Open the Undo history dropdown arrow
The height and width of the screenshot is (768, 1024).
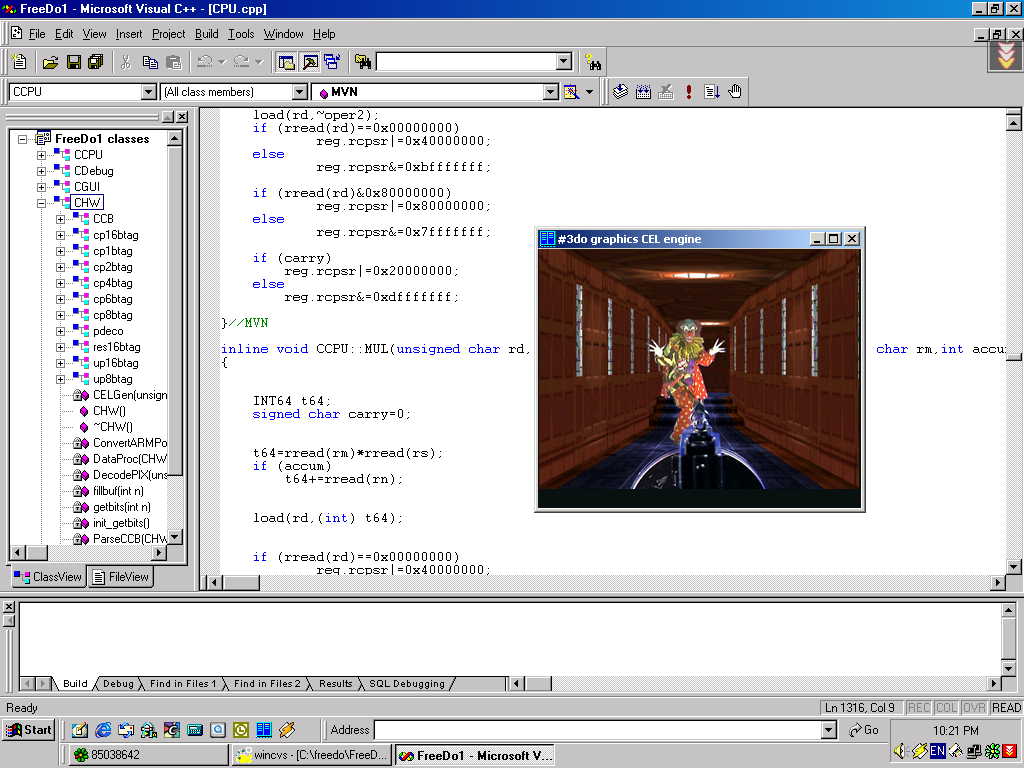222,62
